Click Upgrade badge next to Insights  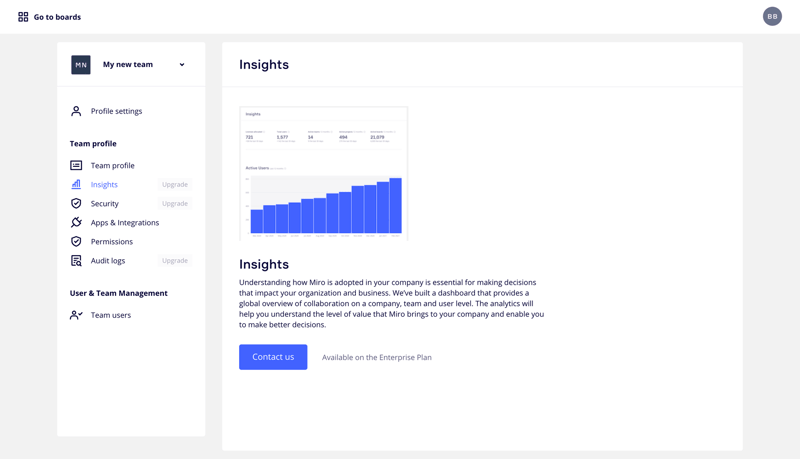174,185
